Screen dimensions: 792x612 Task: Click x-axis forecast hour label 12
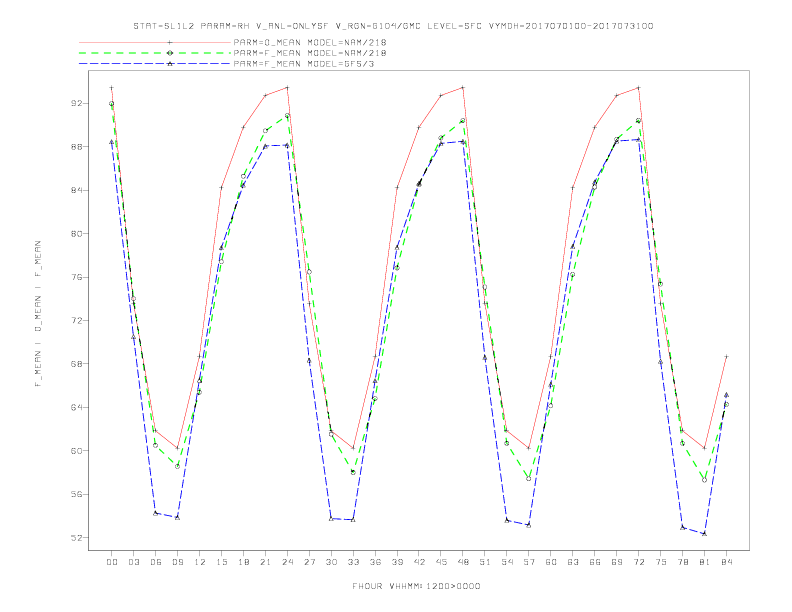coord(200,562)
